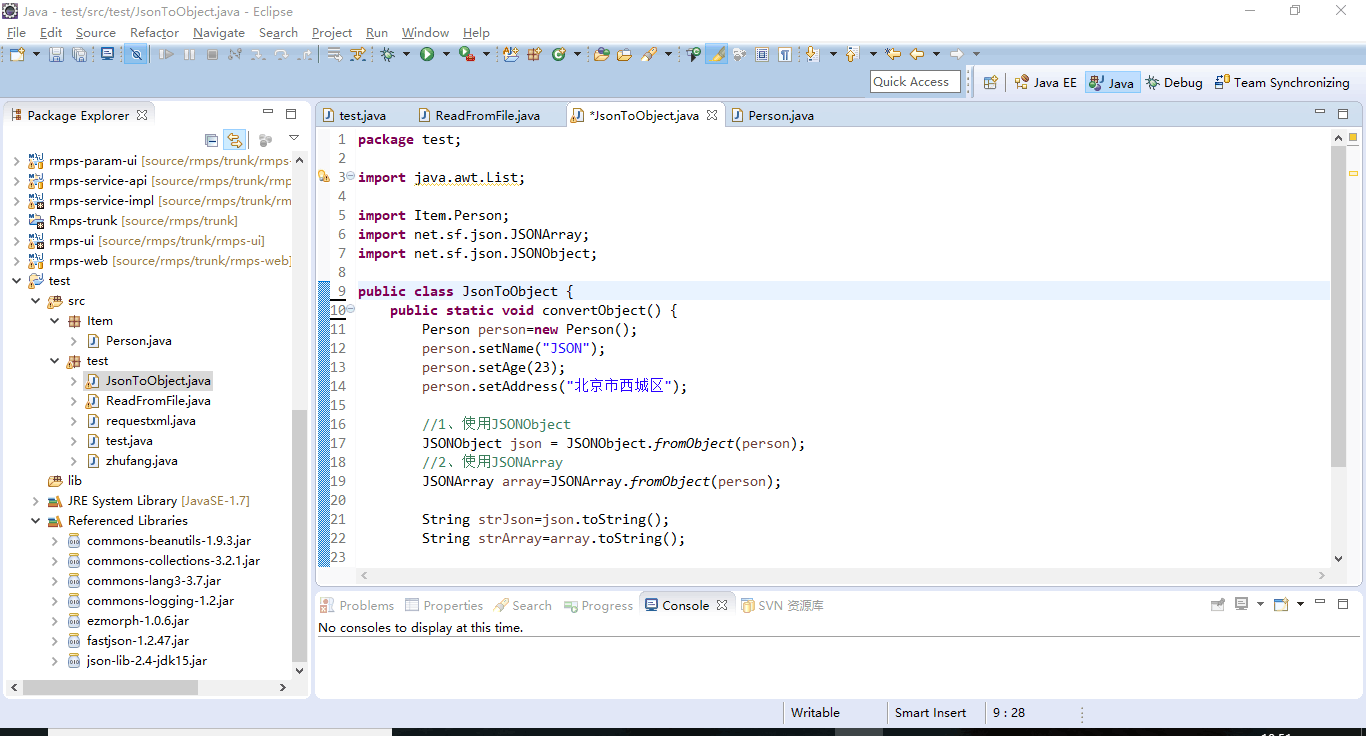The width and height of the screenshot is (1366, 736).
Task: Select the zhufang.java file in the tree
Action: pyautogui.click(x=140, y=460)
